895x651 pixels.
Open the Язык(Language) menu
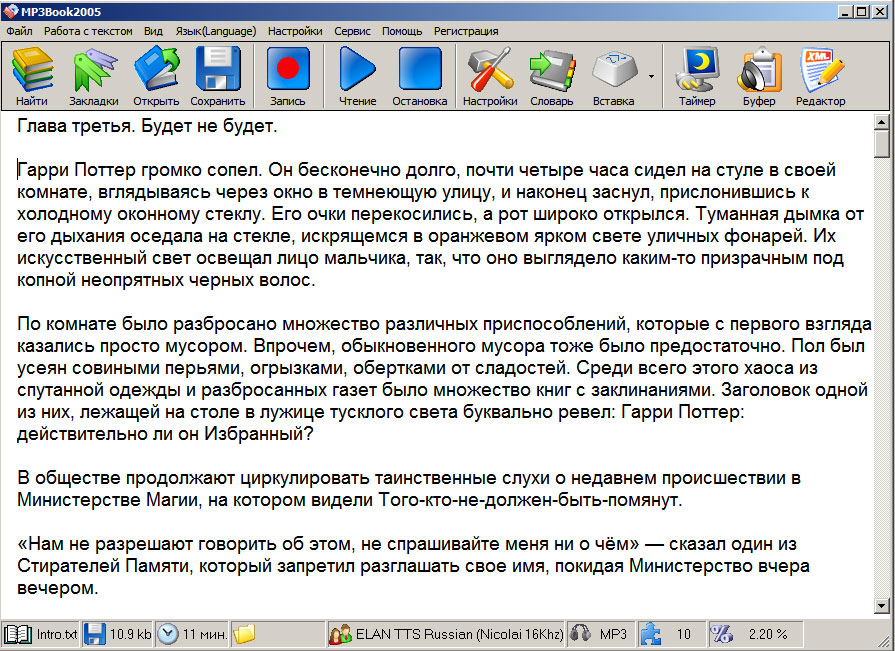click(x=215, y=31)
